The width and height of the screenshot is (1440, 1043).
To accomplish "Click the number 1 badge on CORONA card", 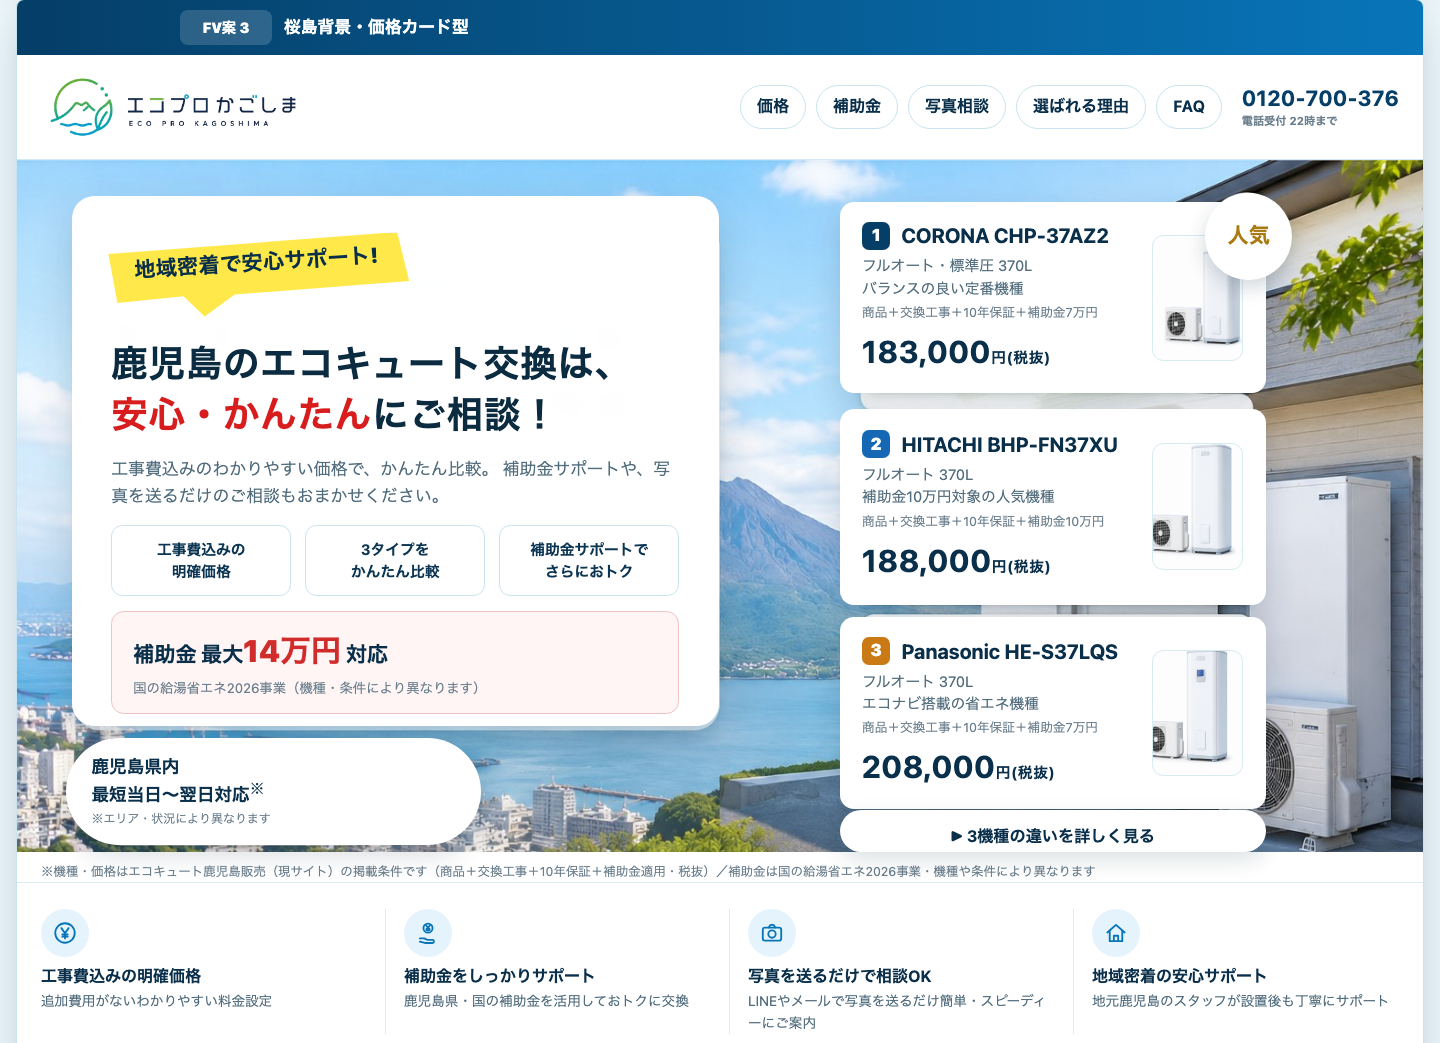I will 876,236.
